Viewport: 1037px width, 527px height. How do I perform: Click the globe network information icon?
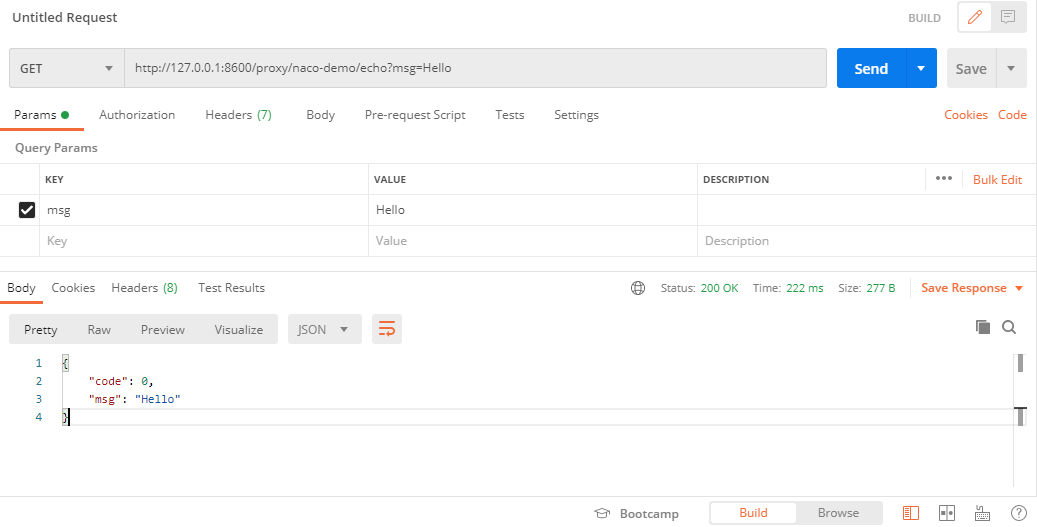point(638,288)
